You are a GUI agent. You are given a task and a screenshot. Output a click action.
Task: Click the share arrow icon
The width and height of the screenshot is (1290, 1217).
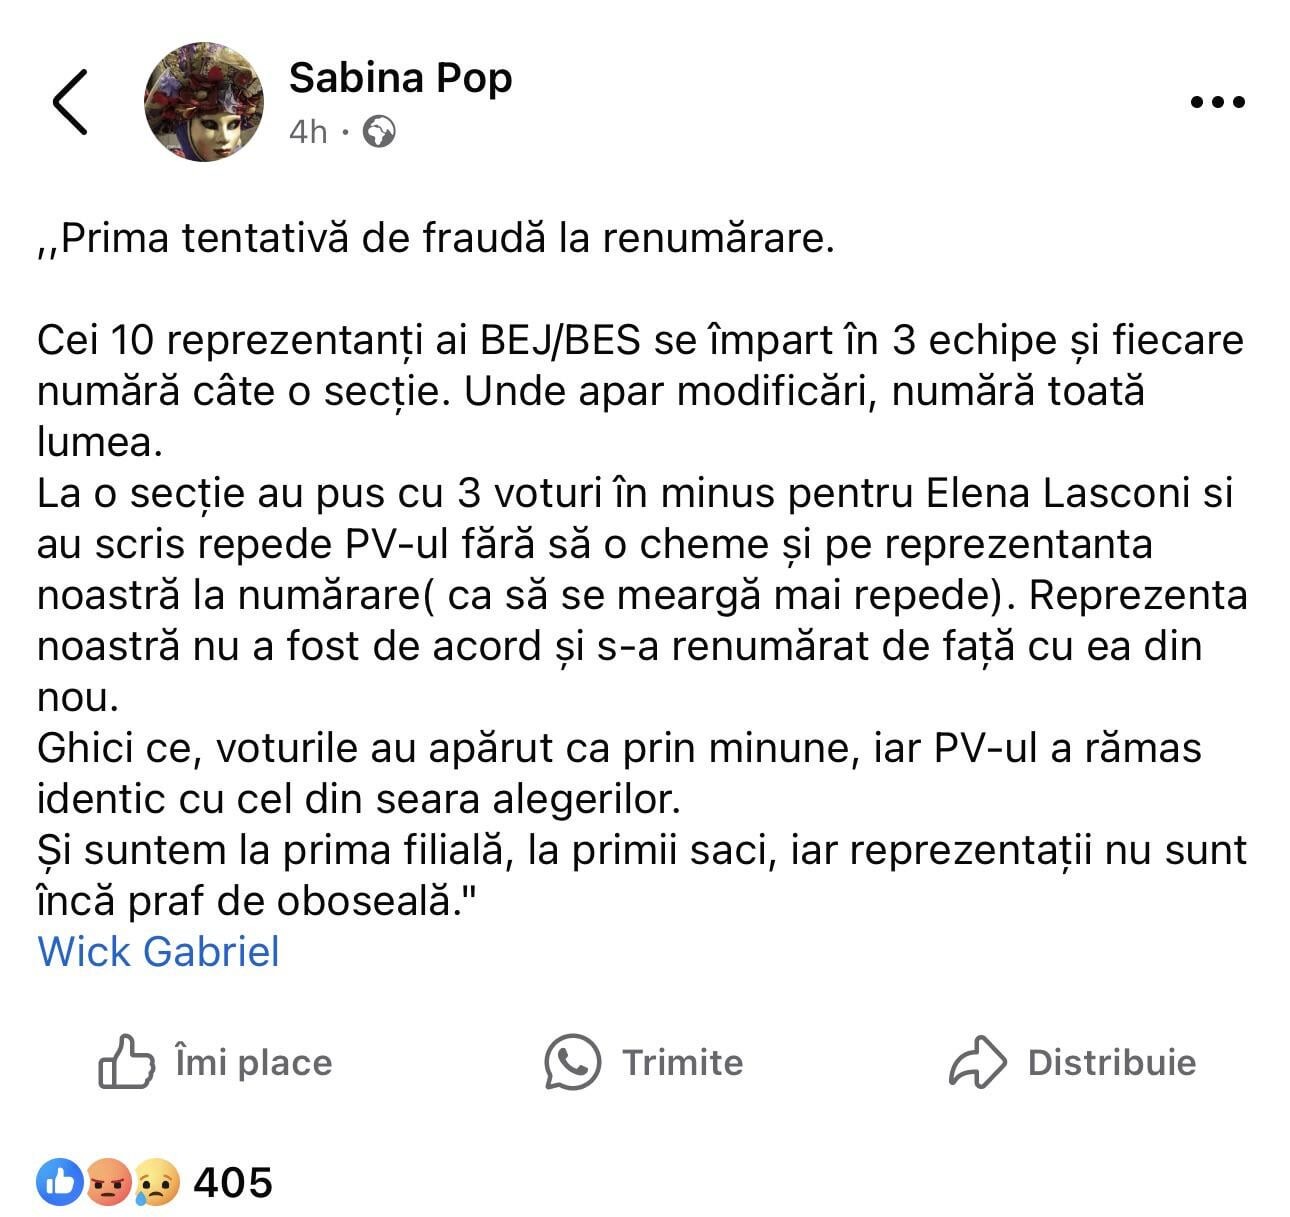click(976, 1061)
